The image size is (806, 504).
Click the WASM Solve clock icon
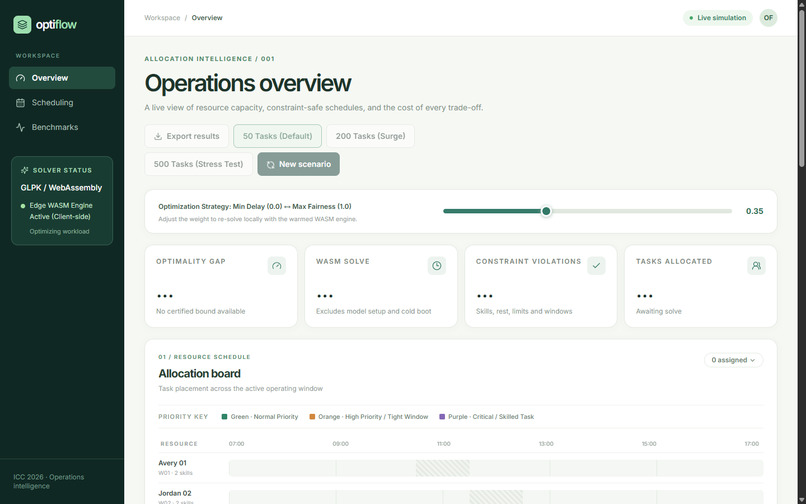(436, 266)
